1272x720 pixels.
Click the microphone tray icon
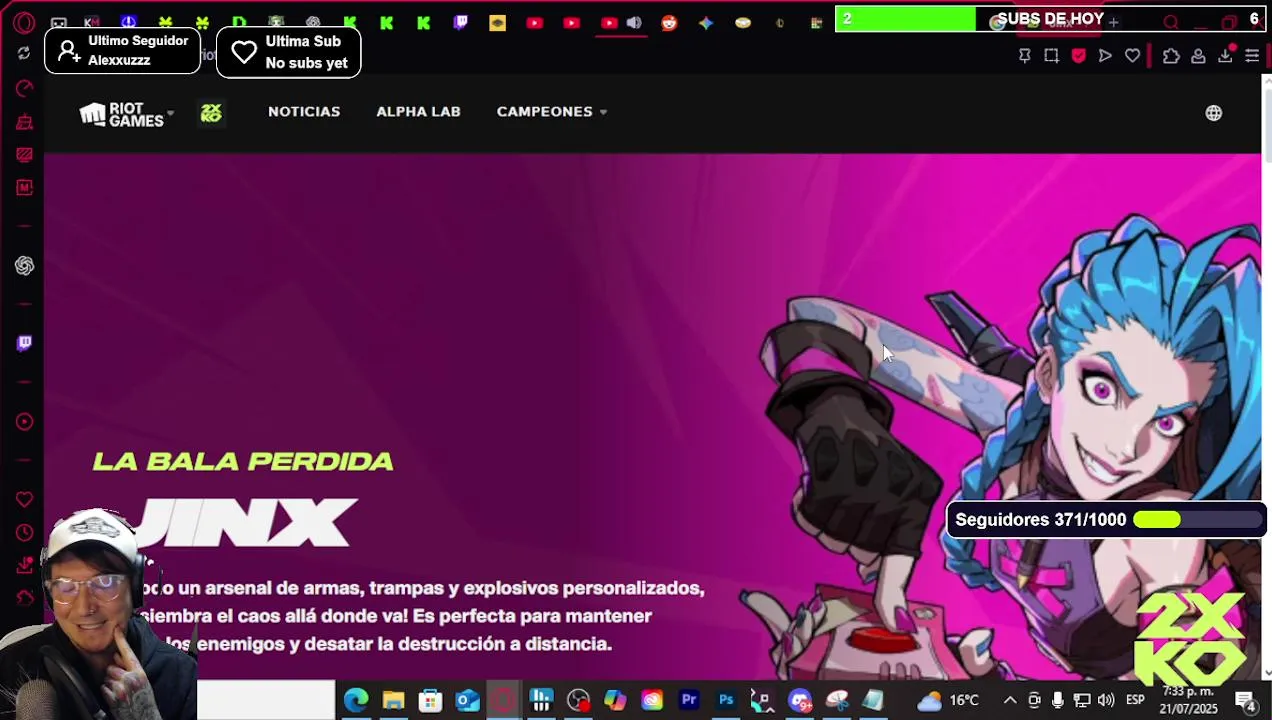(1057, 700)
